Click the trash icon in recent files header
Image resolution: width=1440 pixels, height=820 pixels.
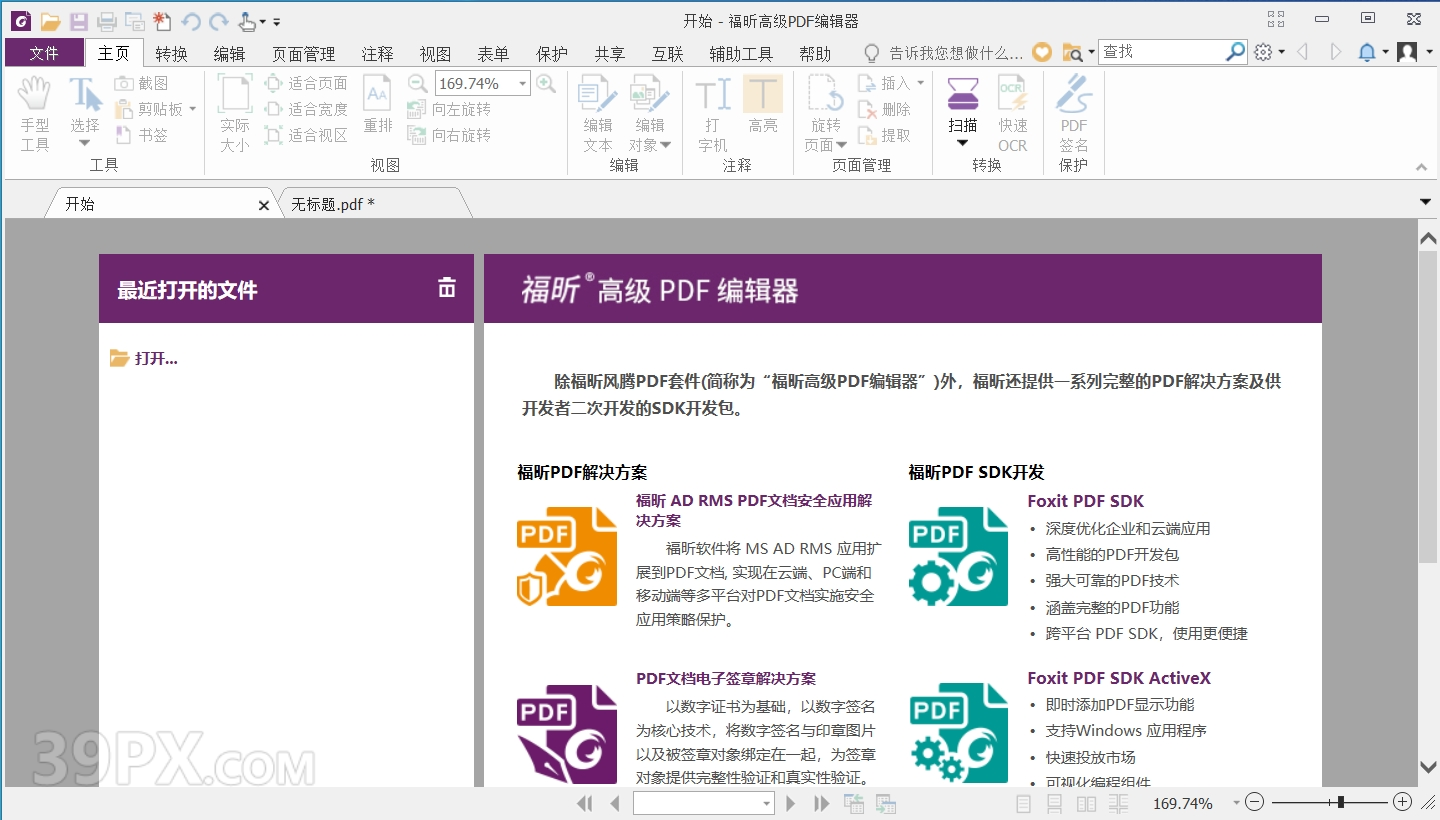pos(447,288)
